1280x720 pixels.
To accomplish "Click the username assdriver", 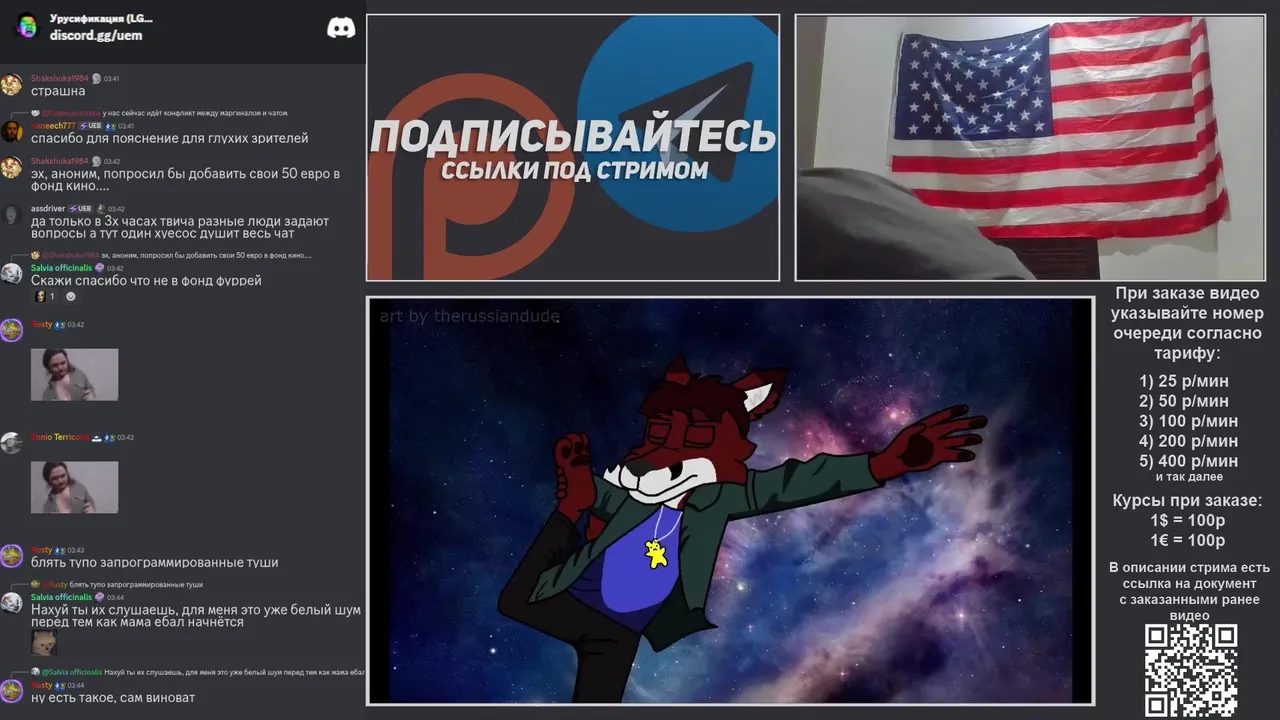I will click(x=48, y=209).
